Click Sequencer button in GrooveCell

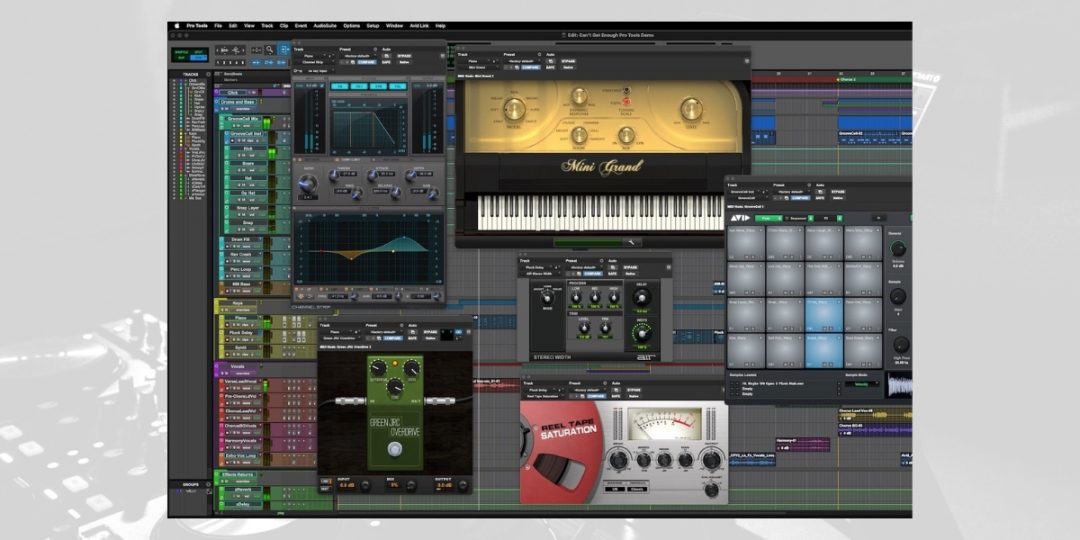798,218
